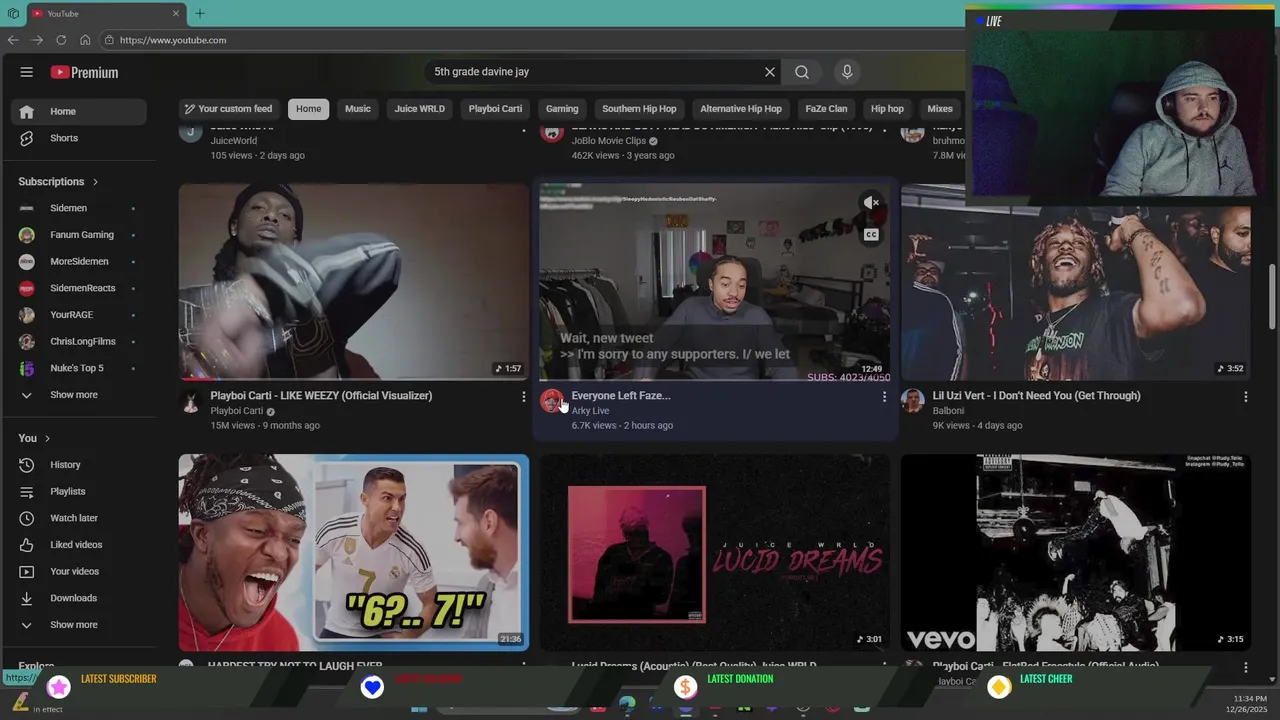This screenshot has width=1280, height=720.
Task: Select the Juice WRLD filter chip
Action: pos(420,109)
